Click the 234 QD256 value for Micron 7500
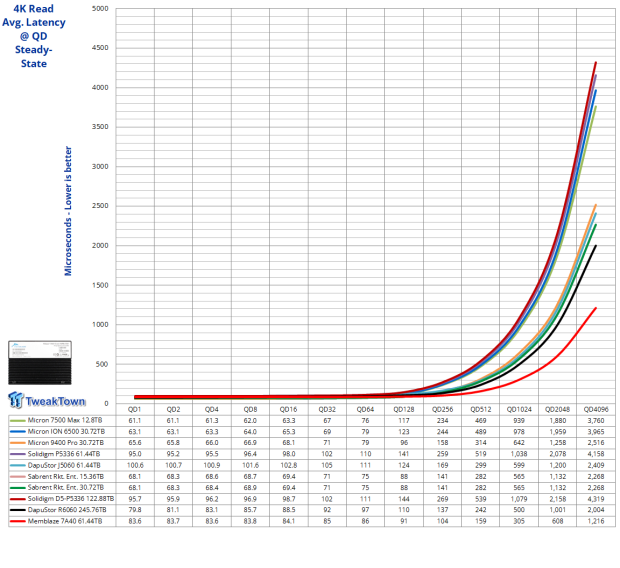 [442, 420]
